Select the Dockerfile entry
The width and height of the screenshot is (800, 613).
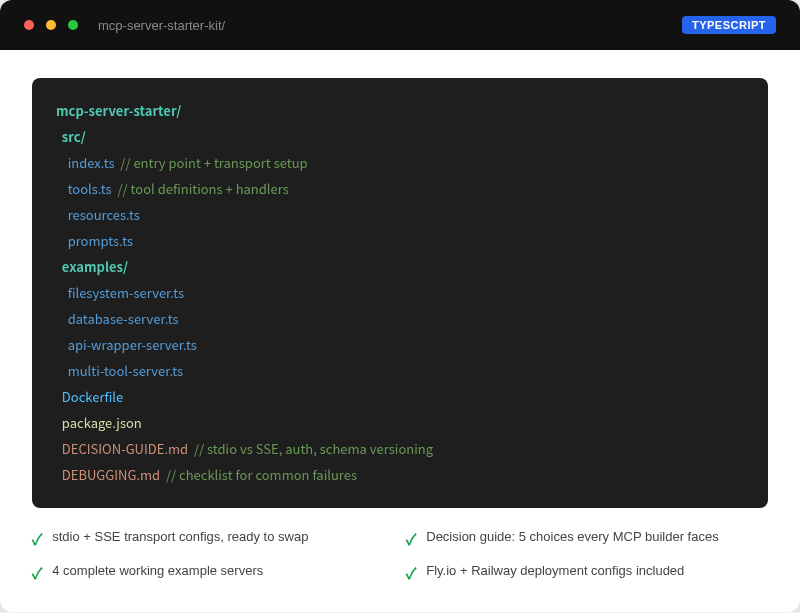tap(92, 397)
